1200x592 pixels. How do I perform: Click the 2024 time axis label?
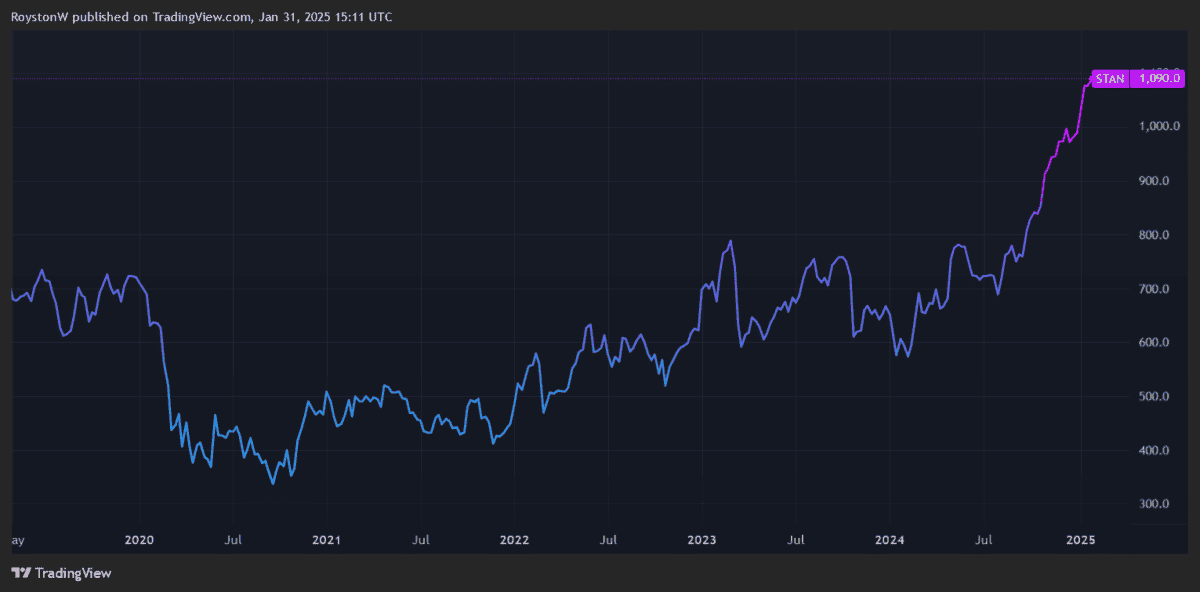click(889, 540)
